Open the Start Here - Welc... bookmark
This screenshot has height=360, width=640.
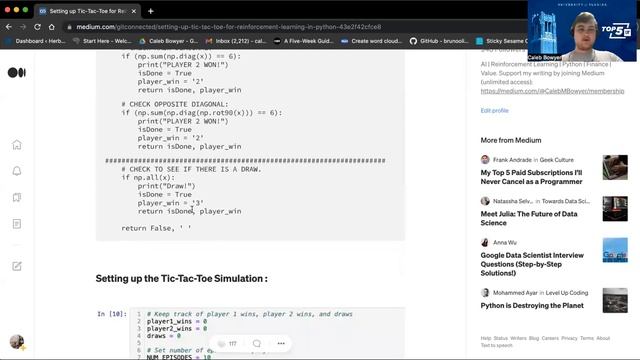pyautogui.click(x=102, y=41)
